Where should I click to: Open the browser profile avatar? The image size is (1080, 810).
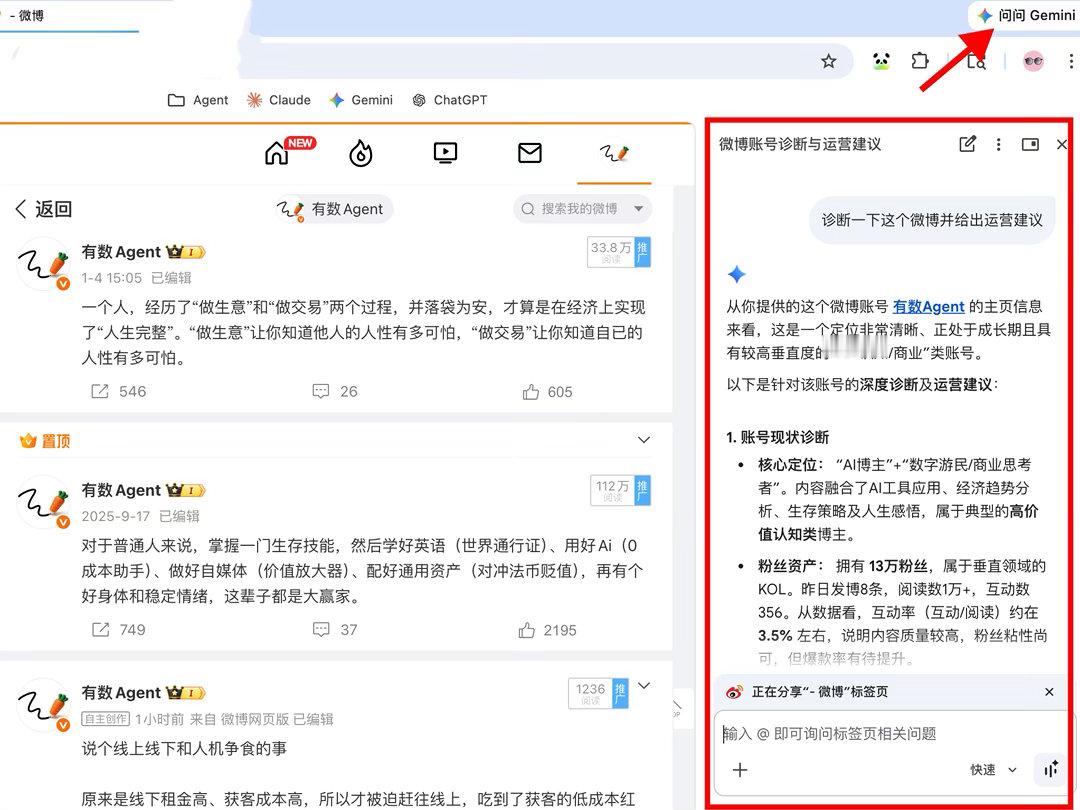click(1033, 61)
